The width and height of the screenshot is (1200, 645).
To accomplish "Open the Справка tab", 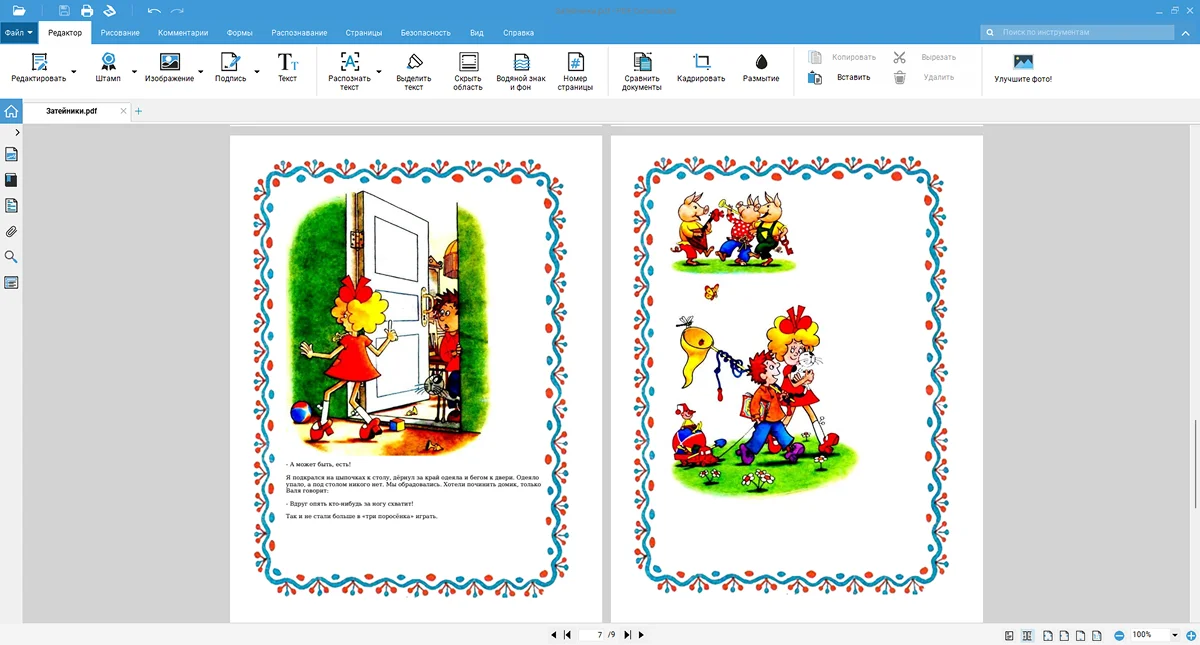I will point(518,33).
